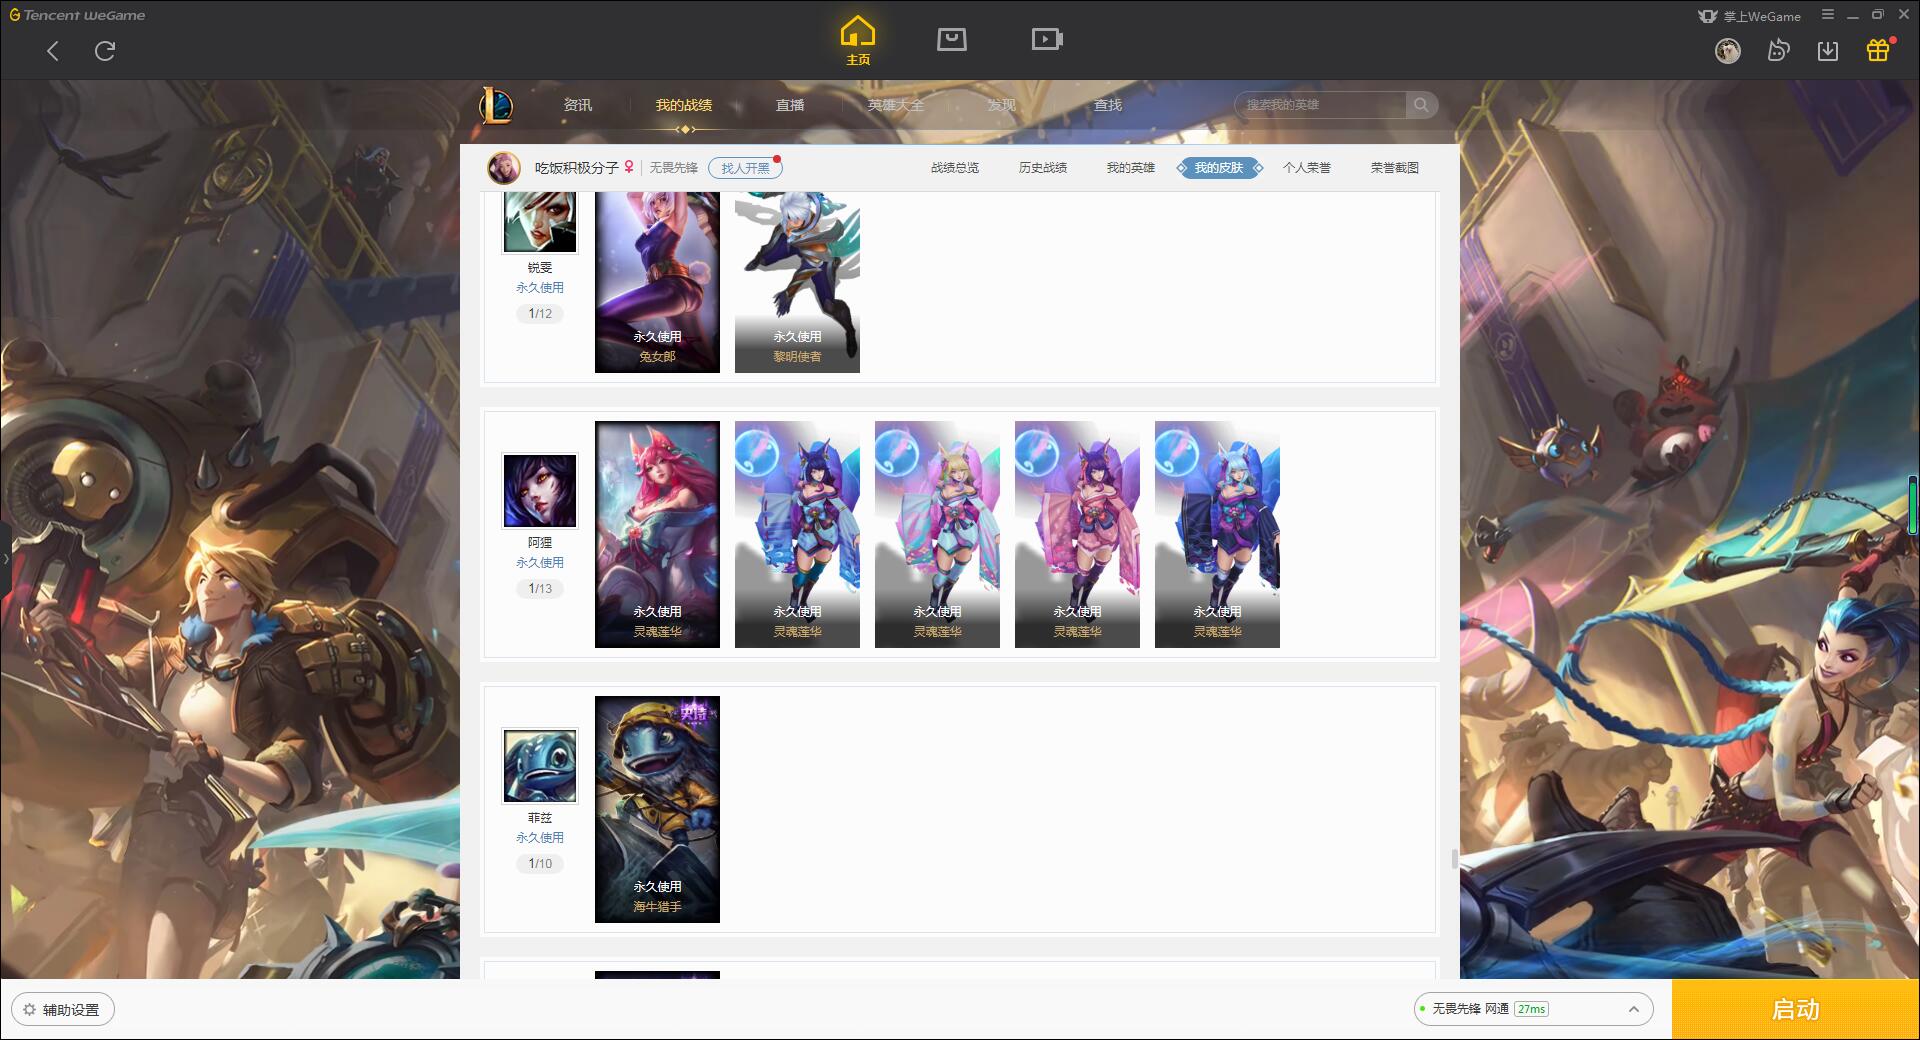Click the page scrollbar thumb
This screenshot has height=1040, width=1920.
[x=1455, y=859]
